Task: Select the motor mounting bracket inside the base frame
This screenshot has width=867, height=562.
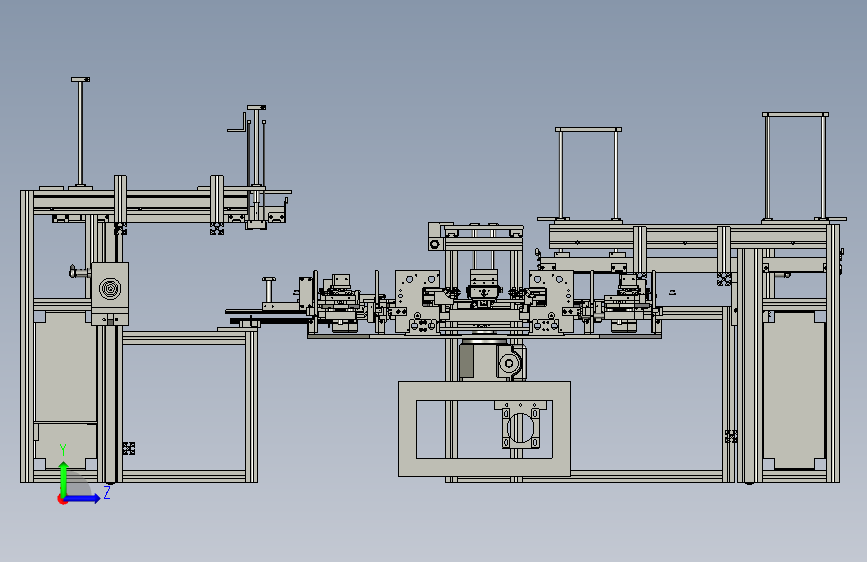Action: tap(520, 425)
